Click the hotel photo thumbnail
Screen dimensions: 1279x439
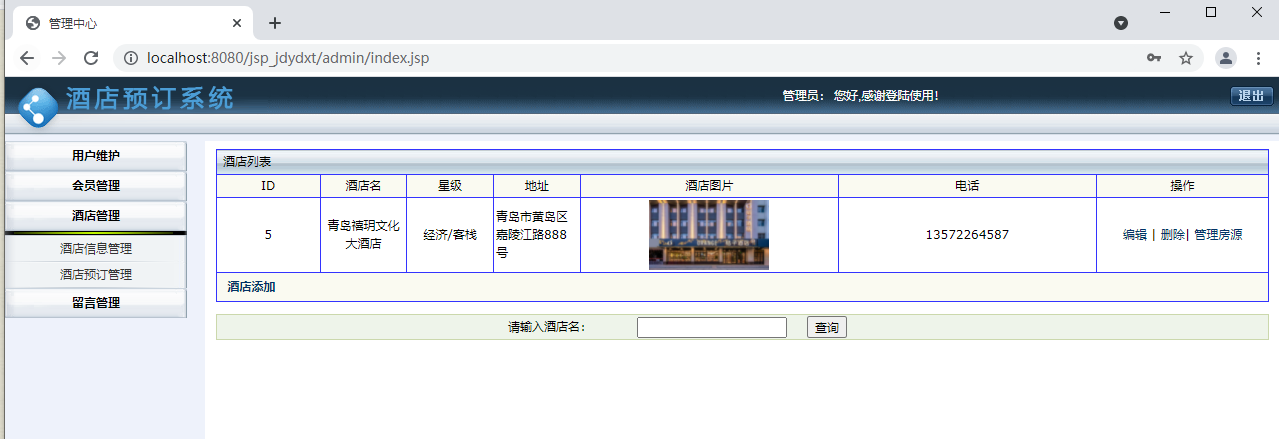click(x=709, y=235)
